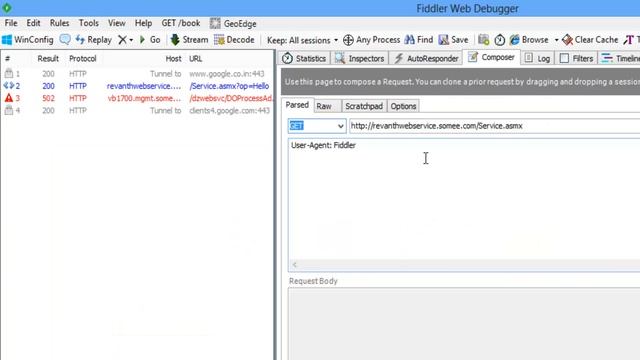The image size is (640, 360).
Task: Open Keep: All sessions dropdown
Action: (302, 40)
